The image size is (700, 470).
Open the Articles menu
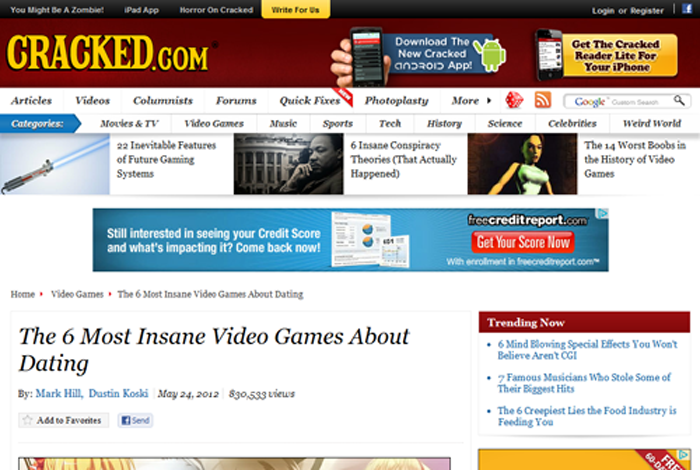(32, 100)
